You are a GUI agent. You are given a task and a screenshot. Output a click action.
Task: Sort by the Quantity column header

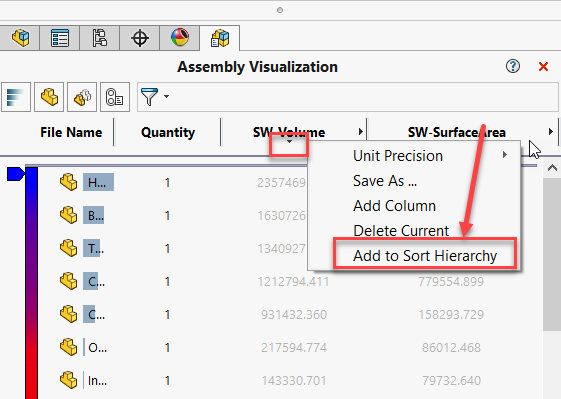point(168,132)
